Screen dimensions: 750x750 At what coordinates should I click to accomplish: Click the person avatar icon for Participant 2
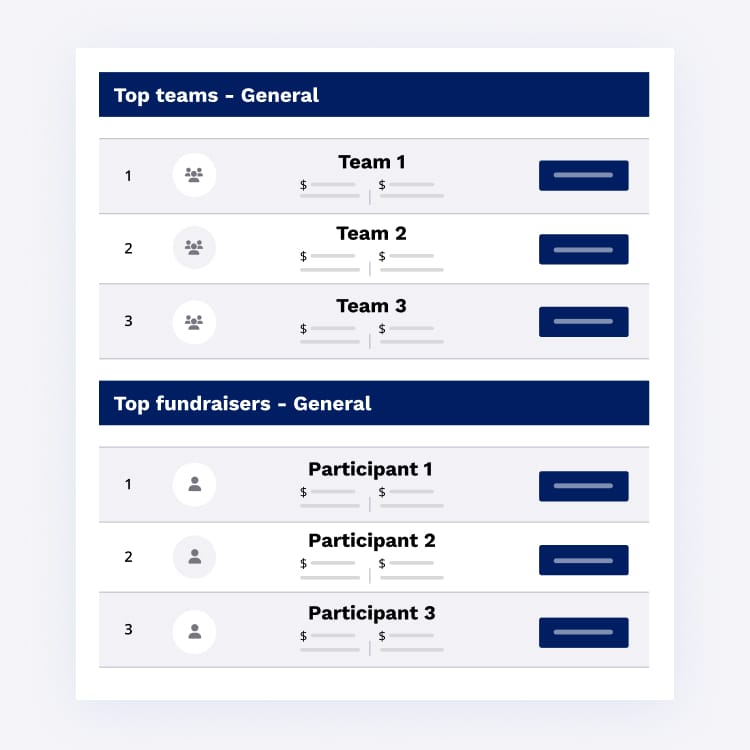pyautogui.click(x=194, y=557)
